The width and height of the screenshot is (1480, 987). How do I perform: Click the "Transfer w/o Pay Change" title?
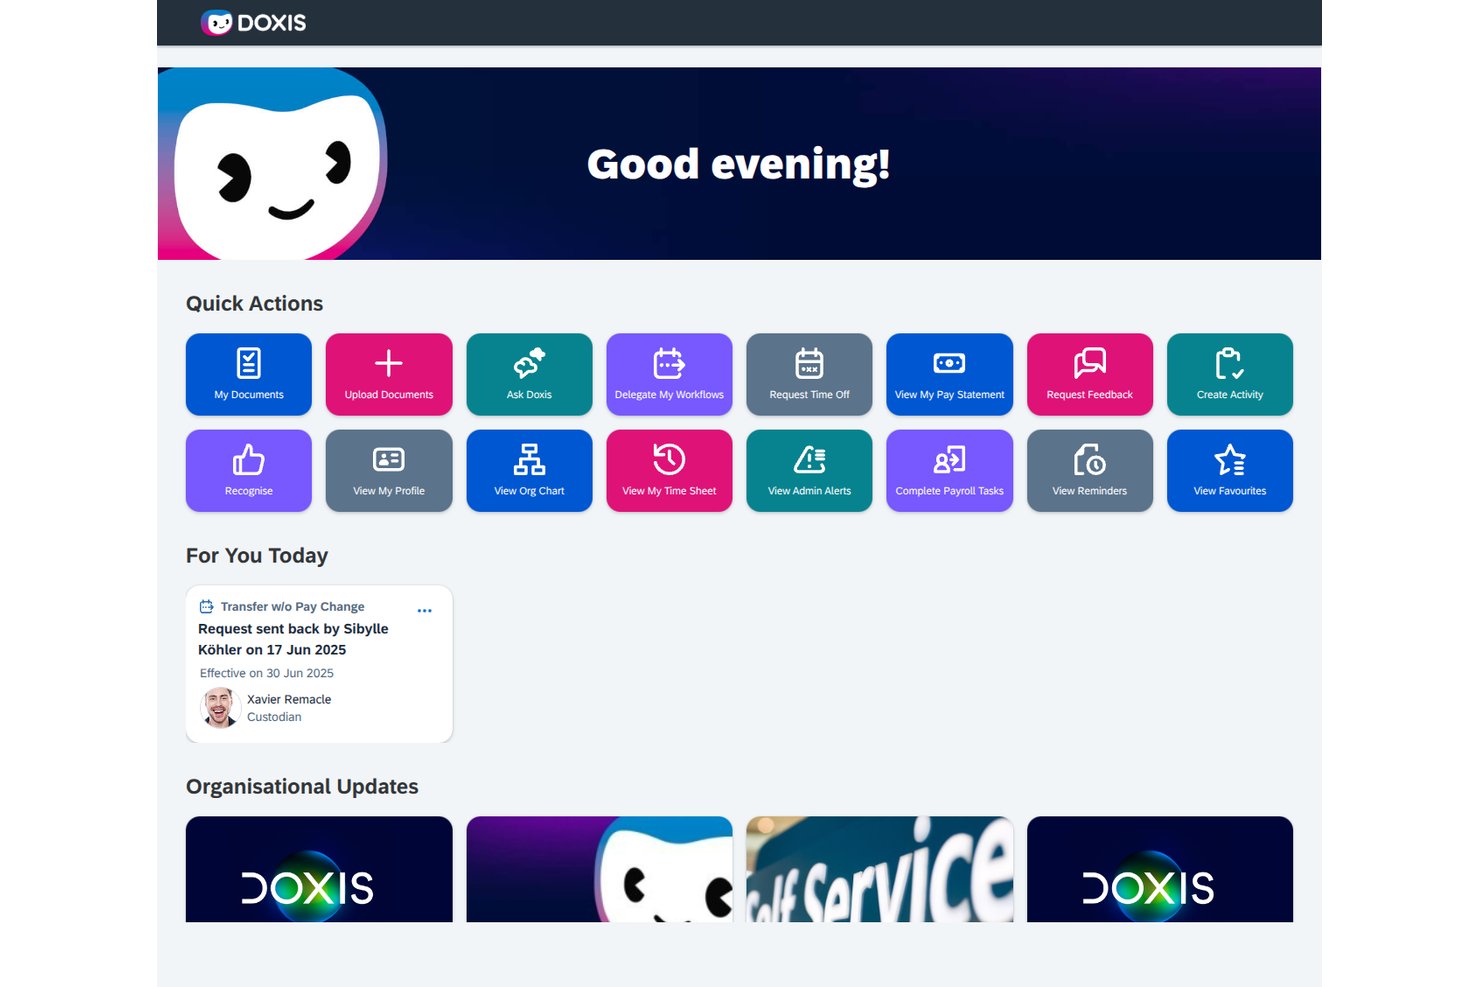click(x=292, y=606)
